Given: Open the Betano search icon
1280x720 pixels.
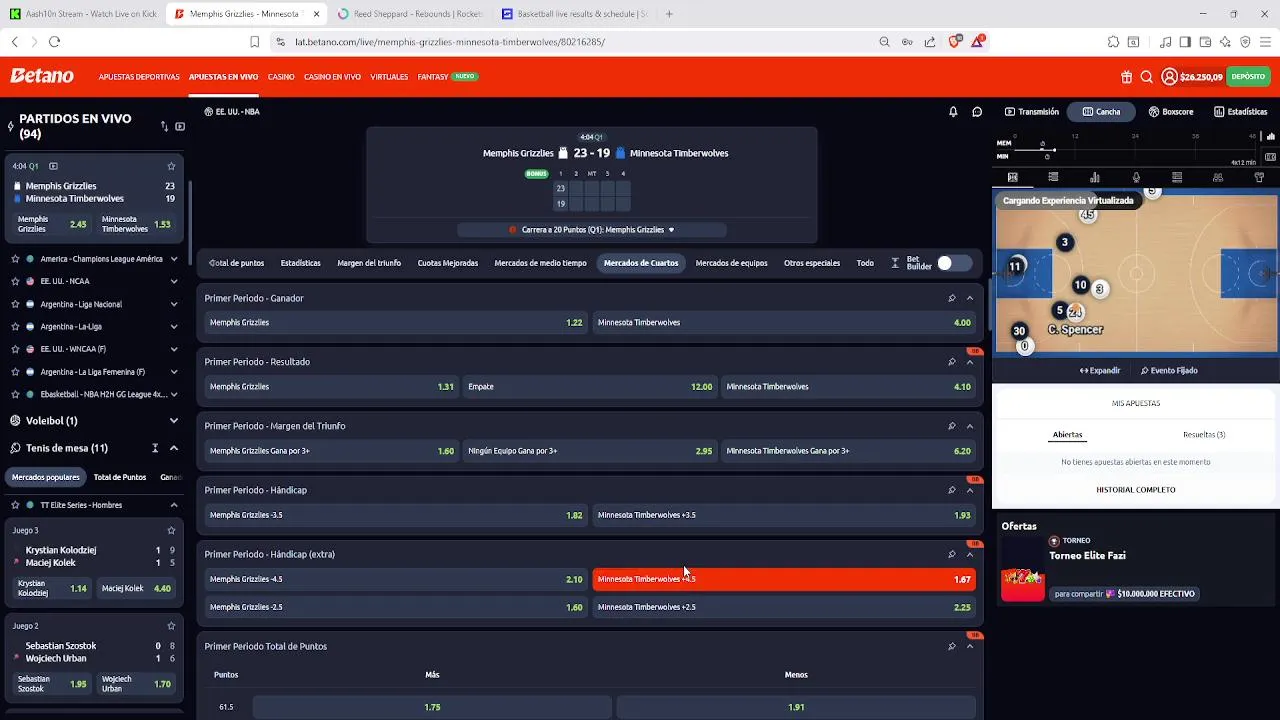Looking at the screenshot, I should coord(1146,77).
